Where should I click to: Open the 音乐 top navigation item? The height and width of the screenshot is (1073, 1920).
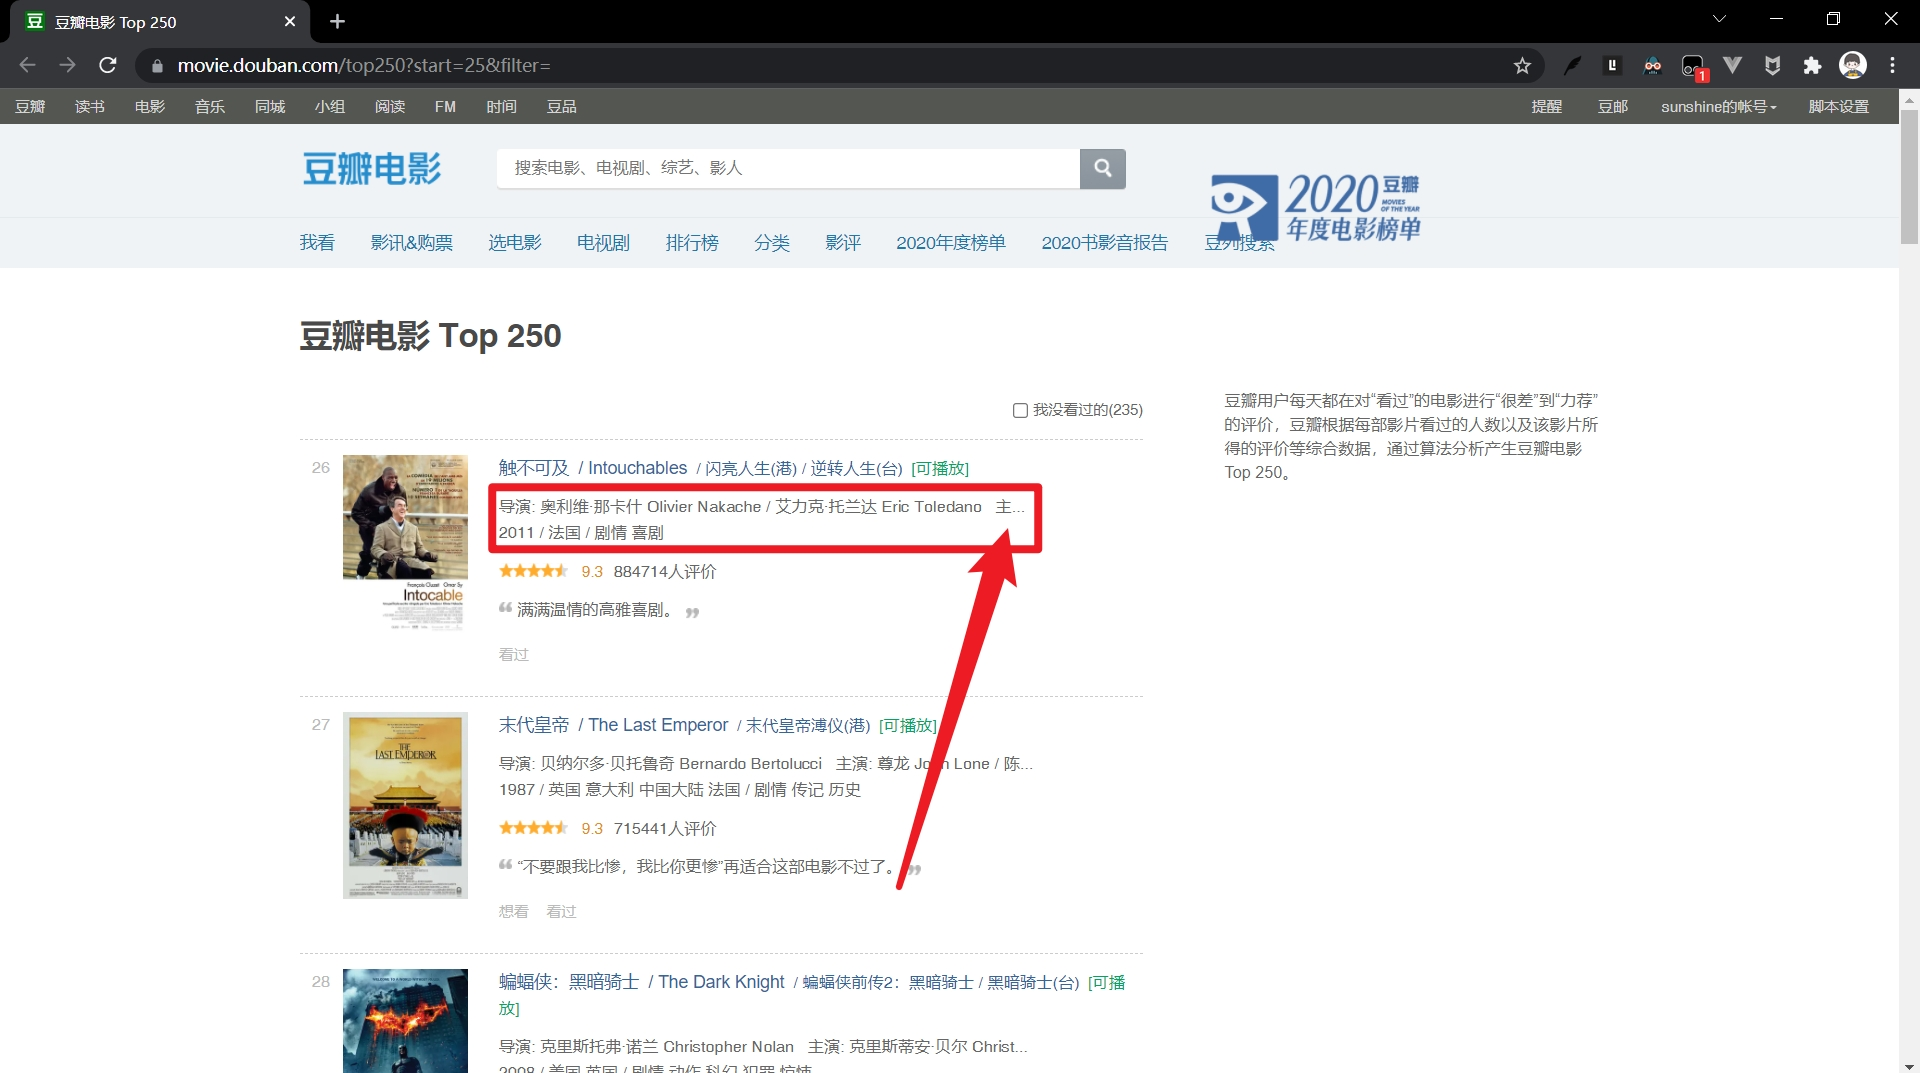[210, 107]
